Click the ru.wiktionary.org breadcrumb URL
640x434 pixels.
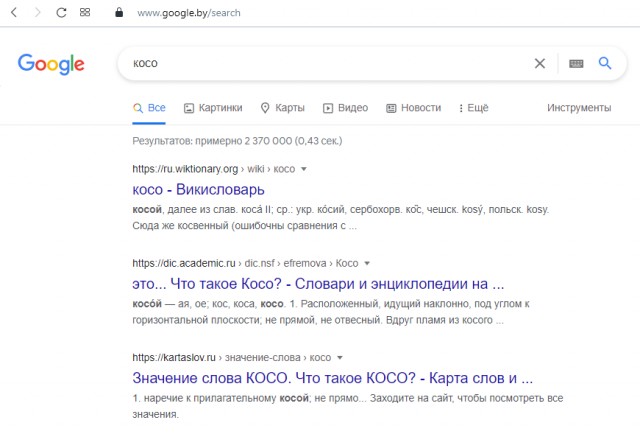coord(213,169)
